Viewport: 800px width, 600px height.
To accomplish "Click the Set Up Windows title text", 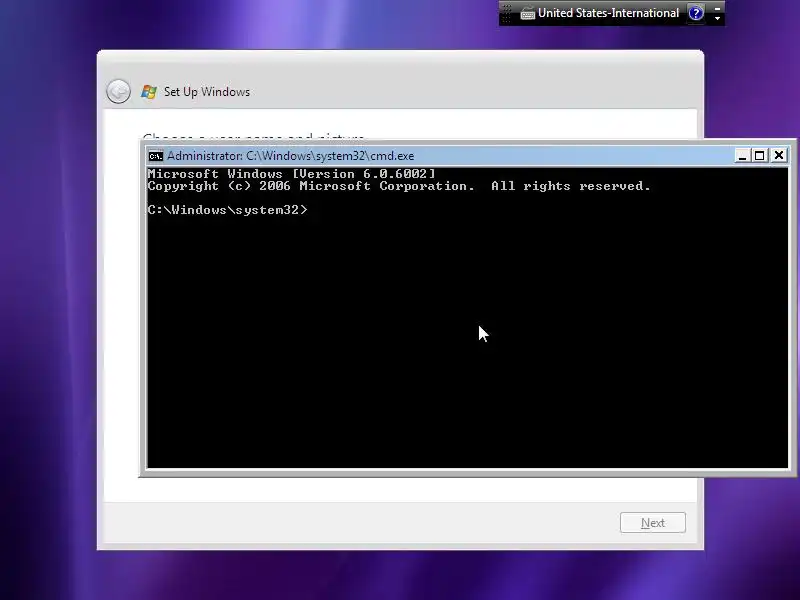I will coord(207,92).
